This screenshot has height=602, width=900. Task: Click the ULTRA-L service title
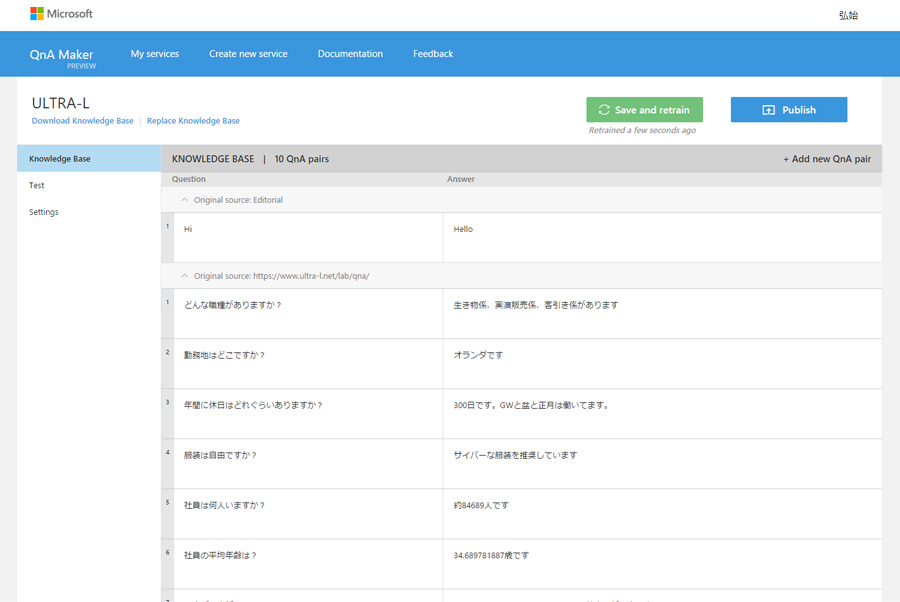point(61,103)
